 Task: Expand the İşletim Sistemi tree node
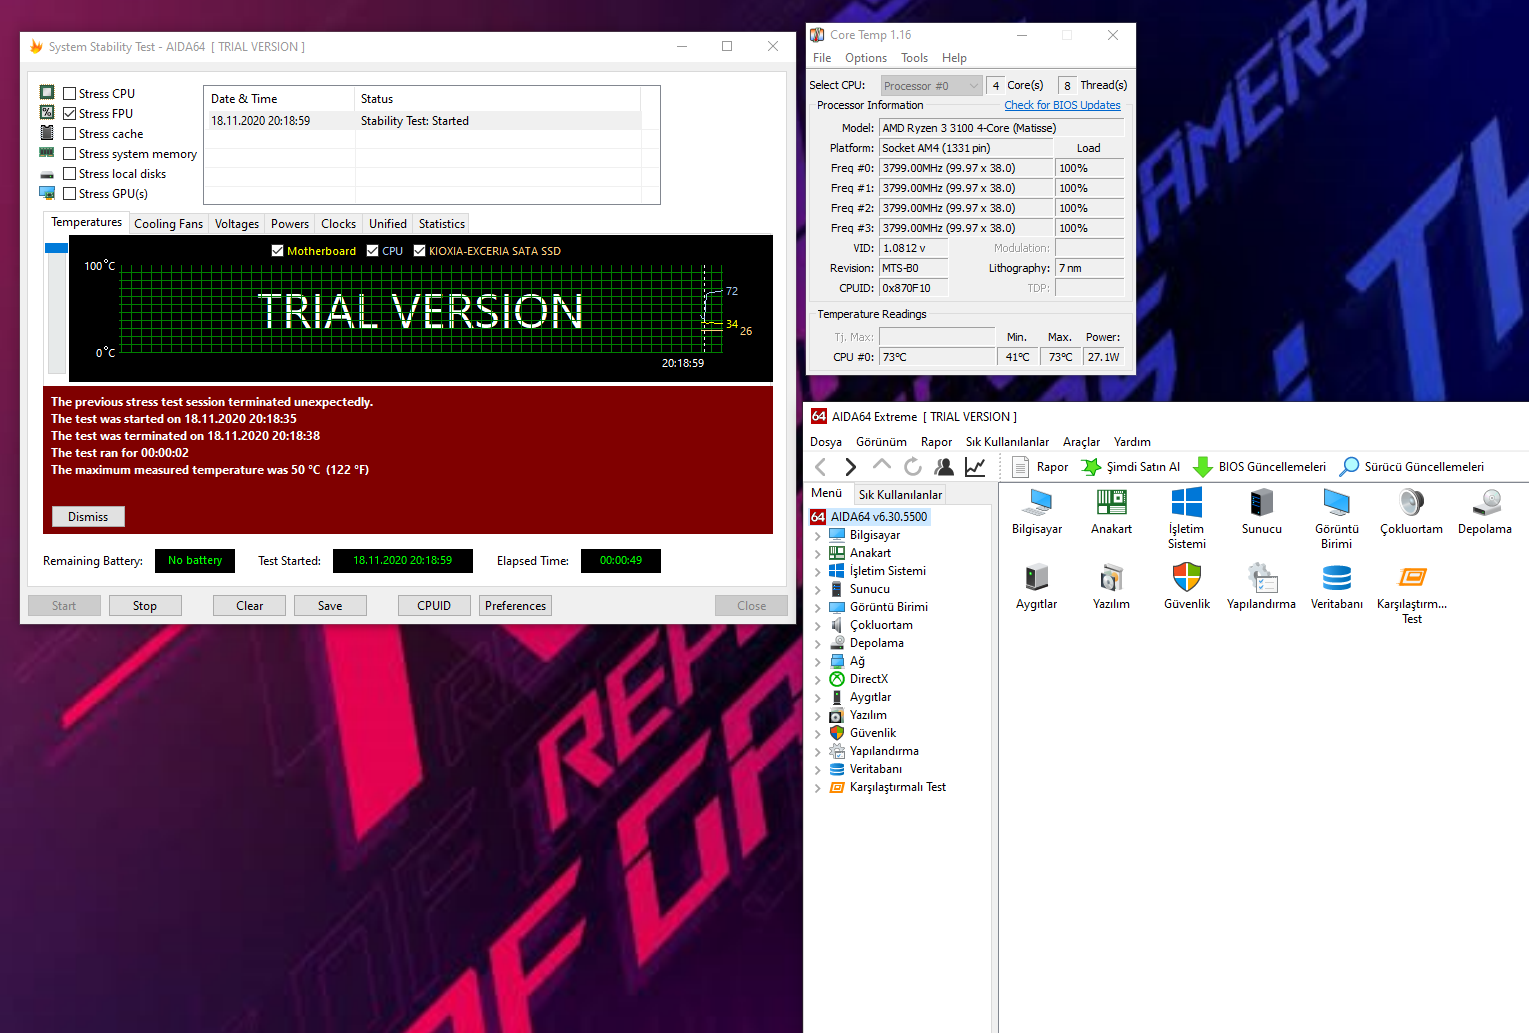click(818, 572)
